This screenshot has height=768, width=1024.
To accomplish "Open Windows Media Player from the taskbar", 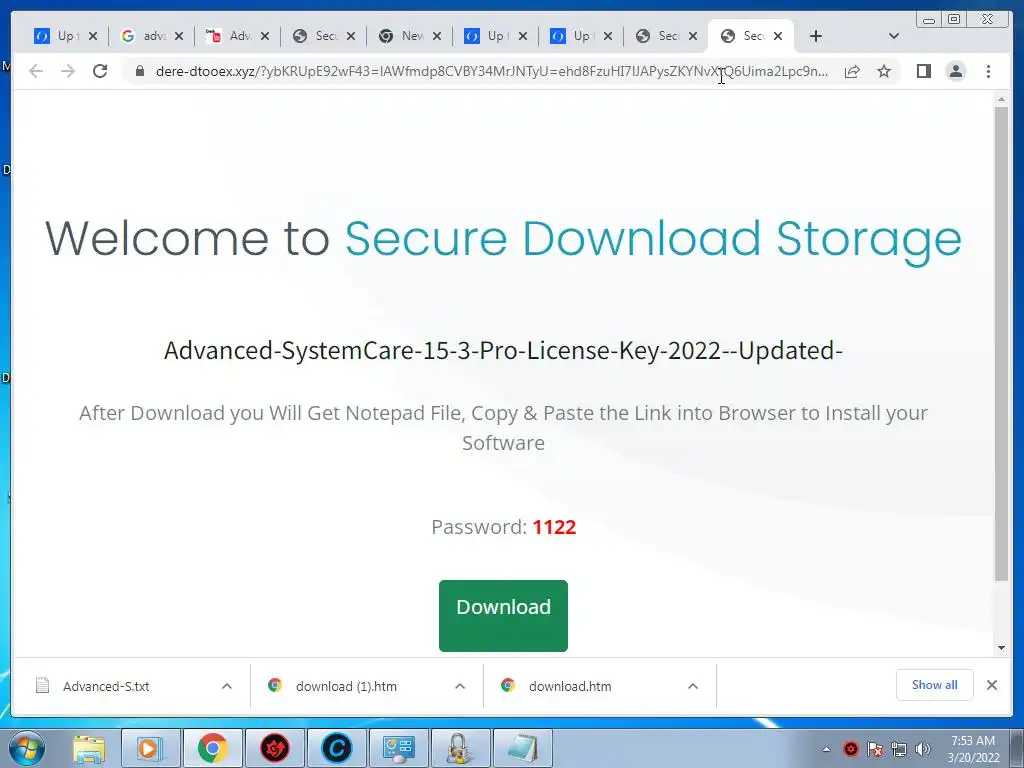I will 150,748.
